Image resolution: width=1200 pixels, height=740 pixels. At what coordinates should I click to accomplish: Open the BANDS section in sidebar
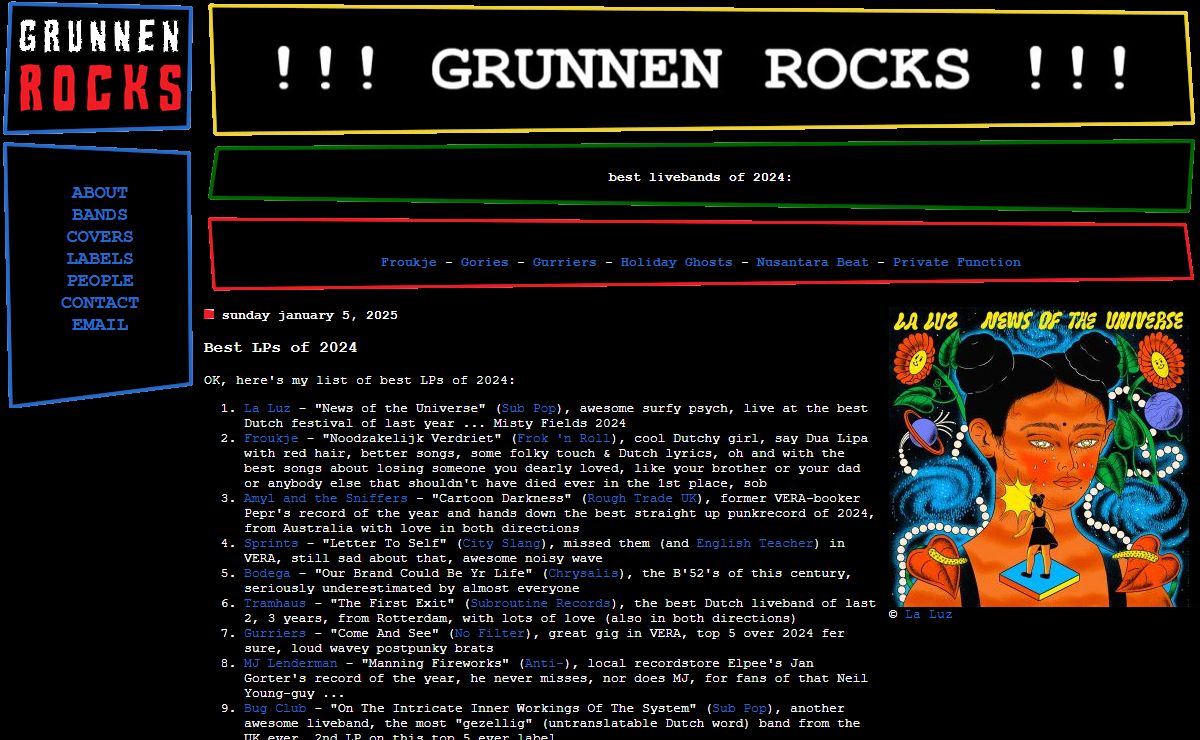pos(100,215)
